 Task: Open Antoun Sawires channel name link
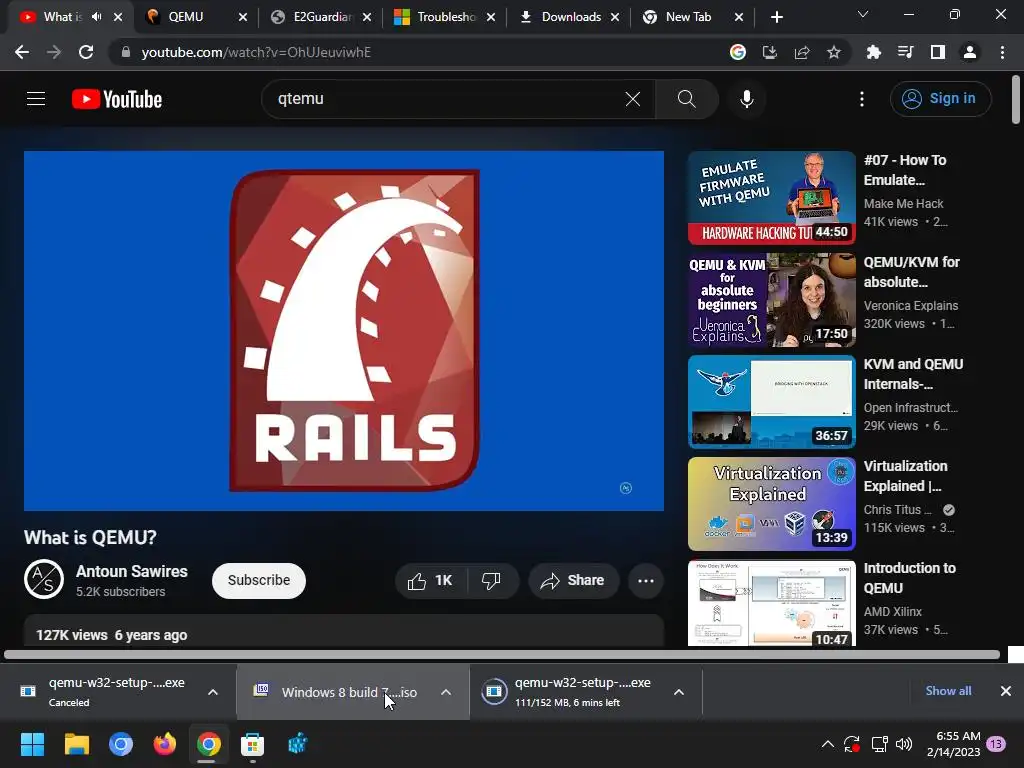click(x=131, y=571)
